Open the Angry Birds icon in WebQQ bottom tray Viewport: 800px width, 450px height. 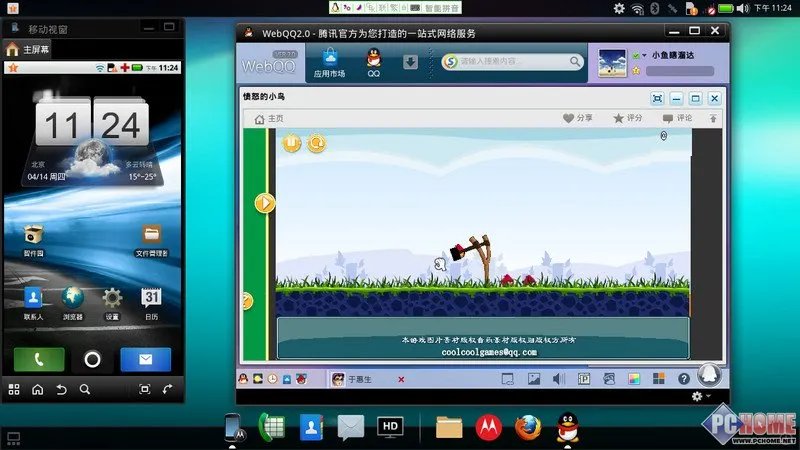[302, 379]
